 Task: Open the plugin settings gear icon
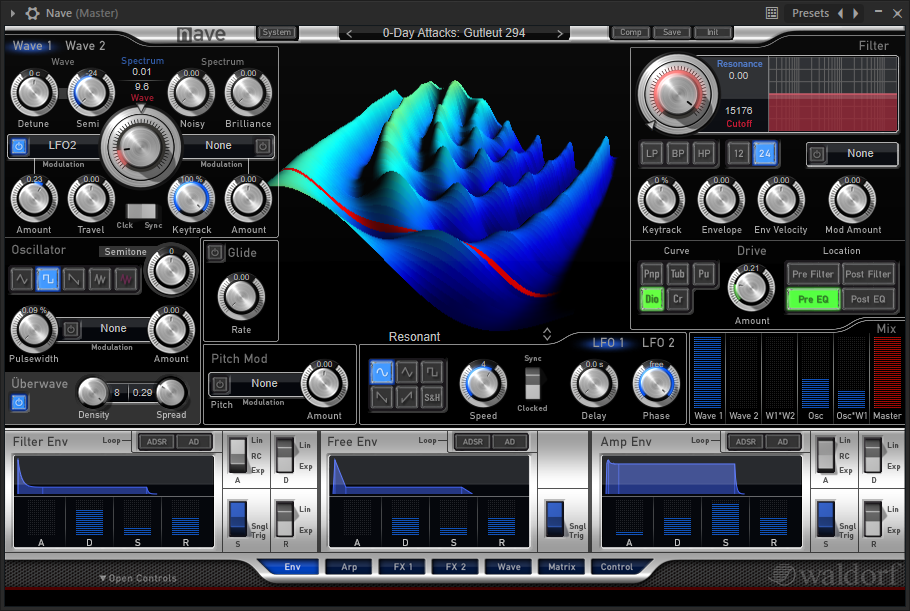[33, 13]
